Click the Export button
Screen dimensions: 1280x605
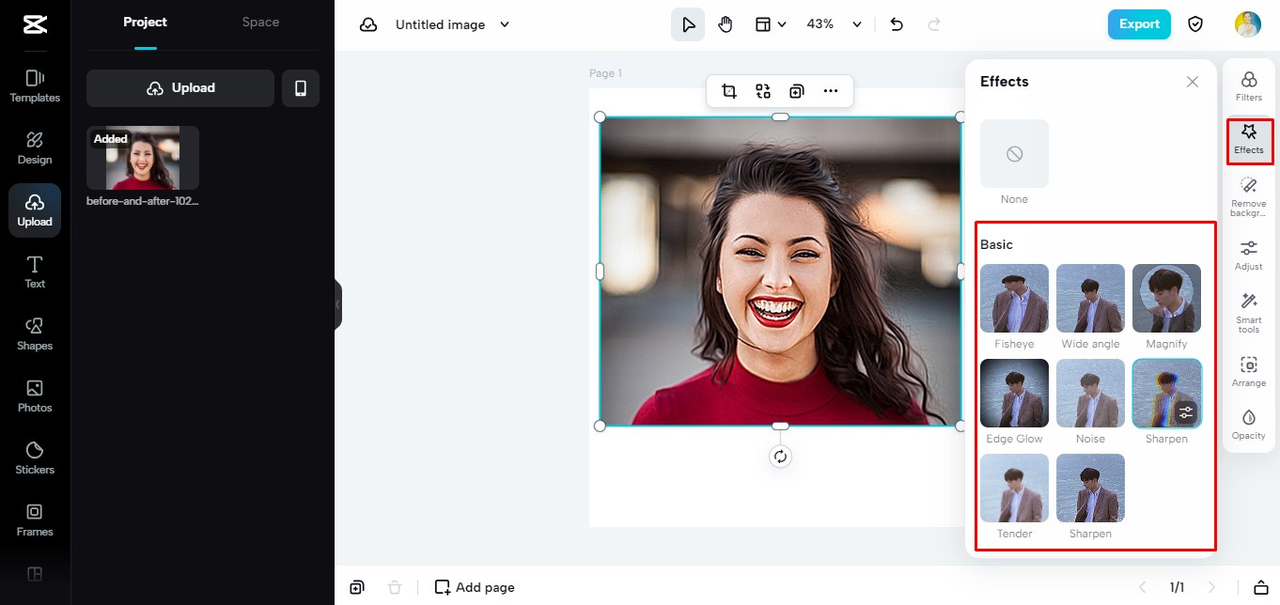[1139, 24]
